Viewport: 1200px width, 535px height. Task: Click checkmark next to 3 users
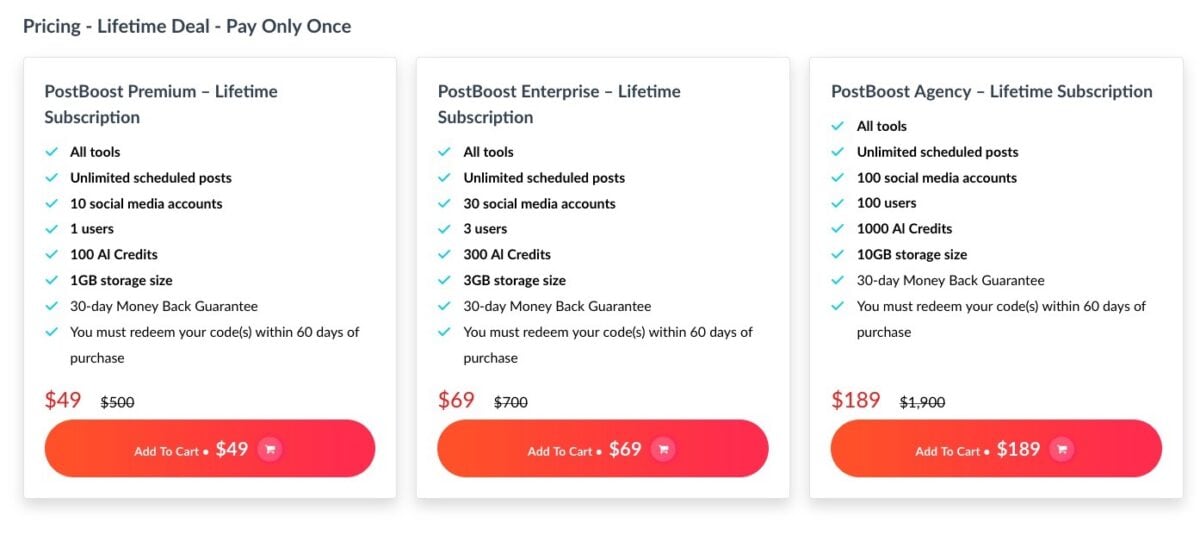[x=445, y=229]
